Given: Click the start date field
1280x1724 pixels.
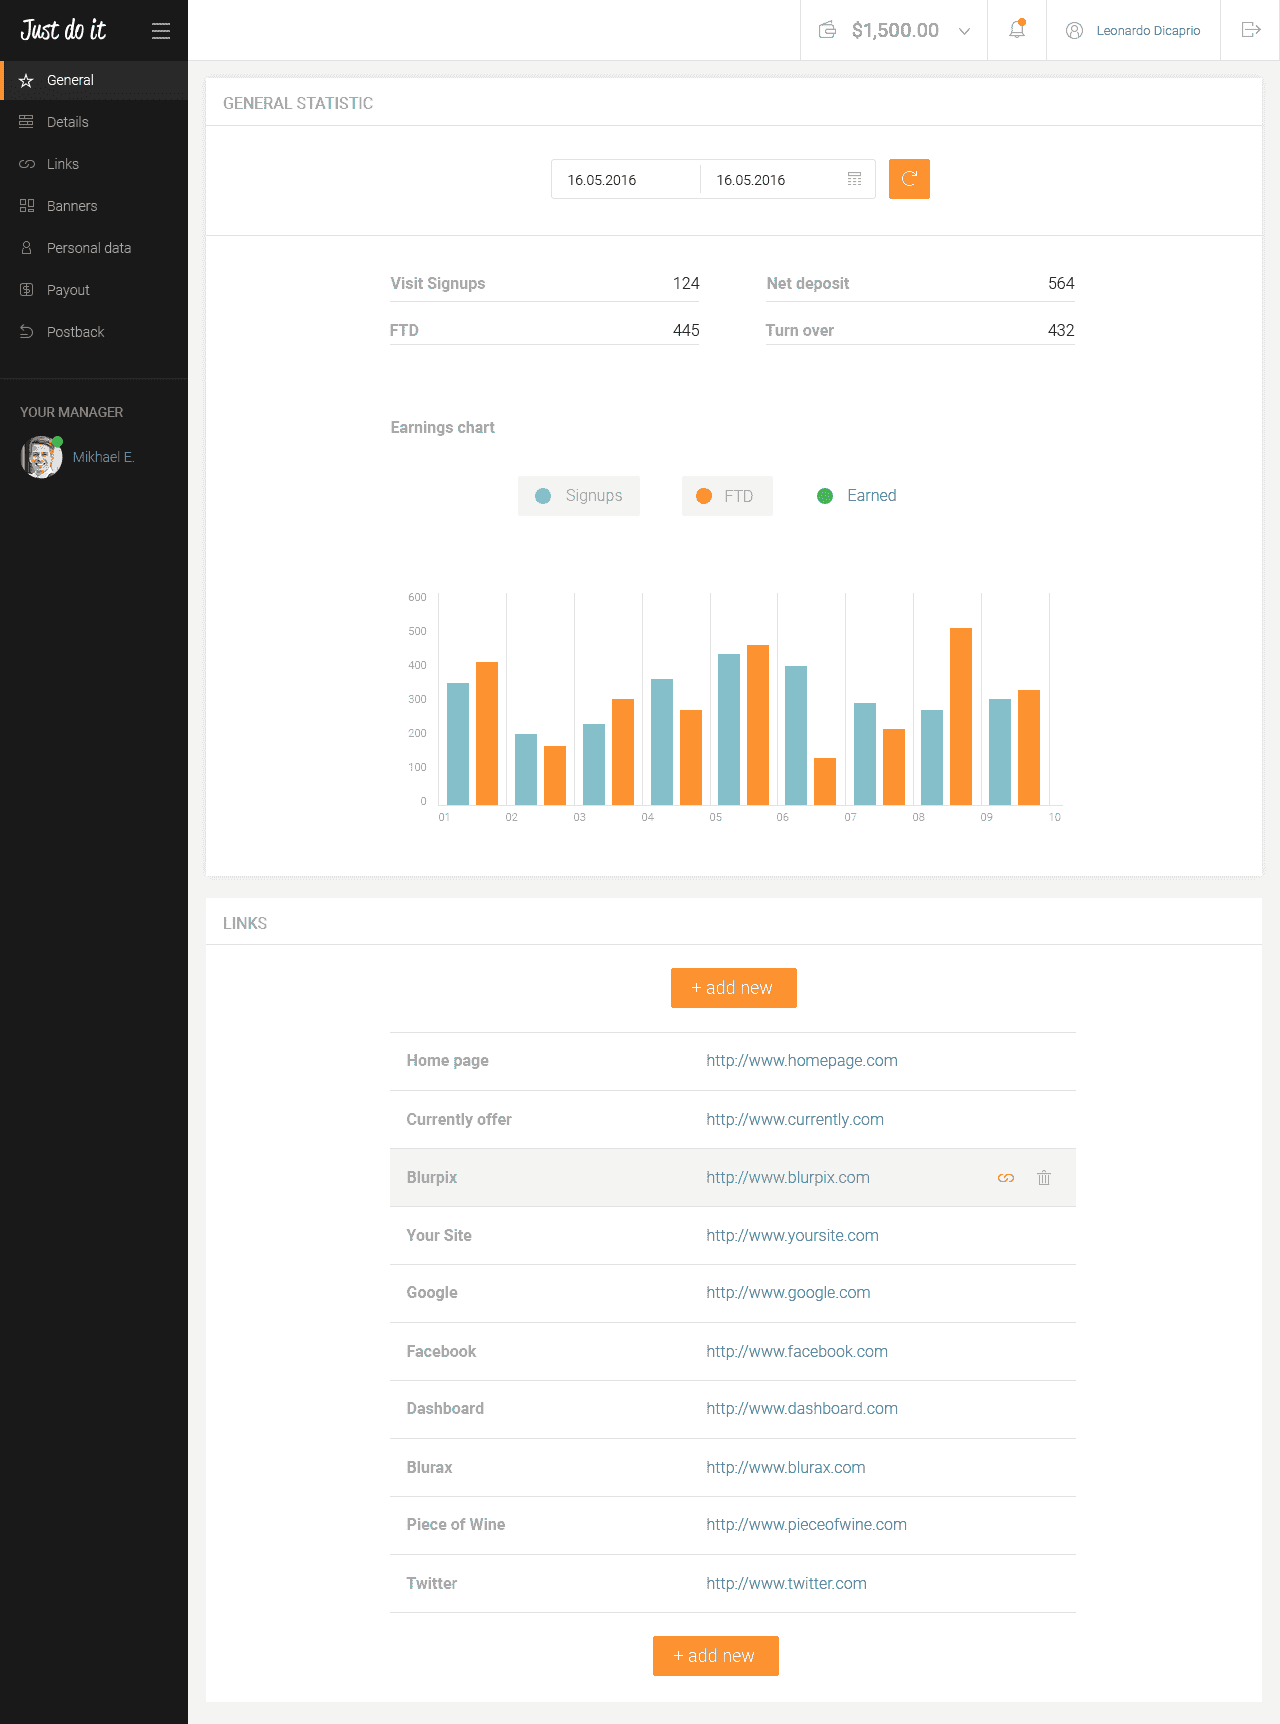Looking at the screenshot, I should 624,180.
